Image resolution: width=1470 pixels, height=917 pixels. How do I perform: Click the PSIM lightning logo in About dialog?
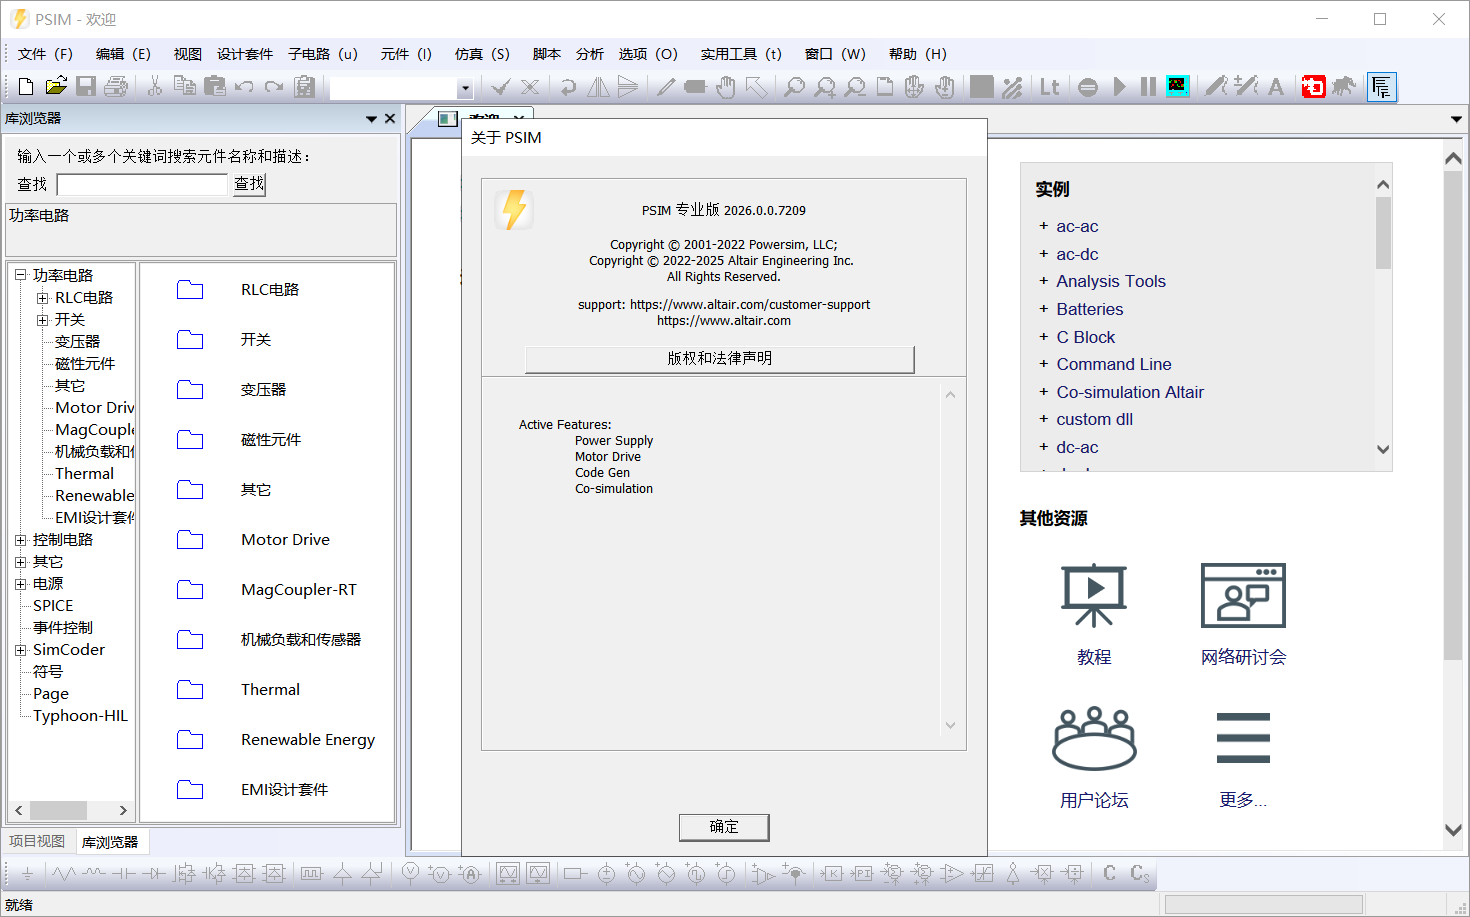coord(514,210)
